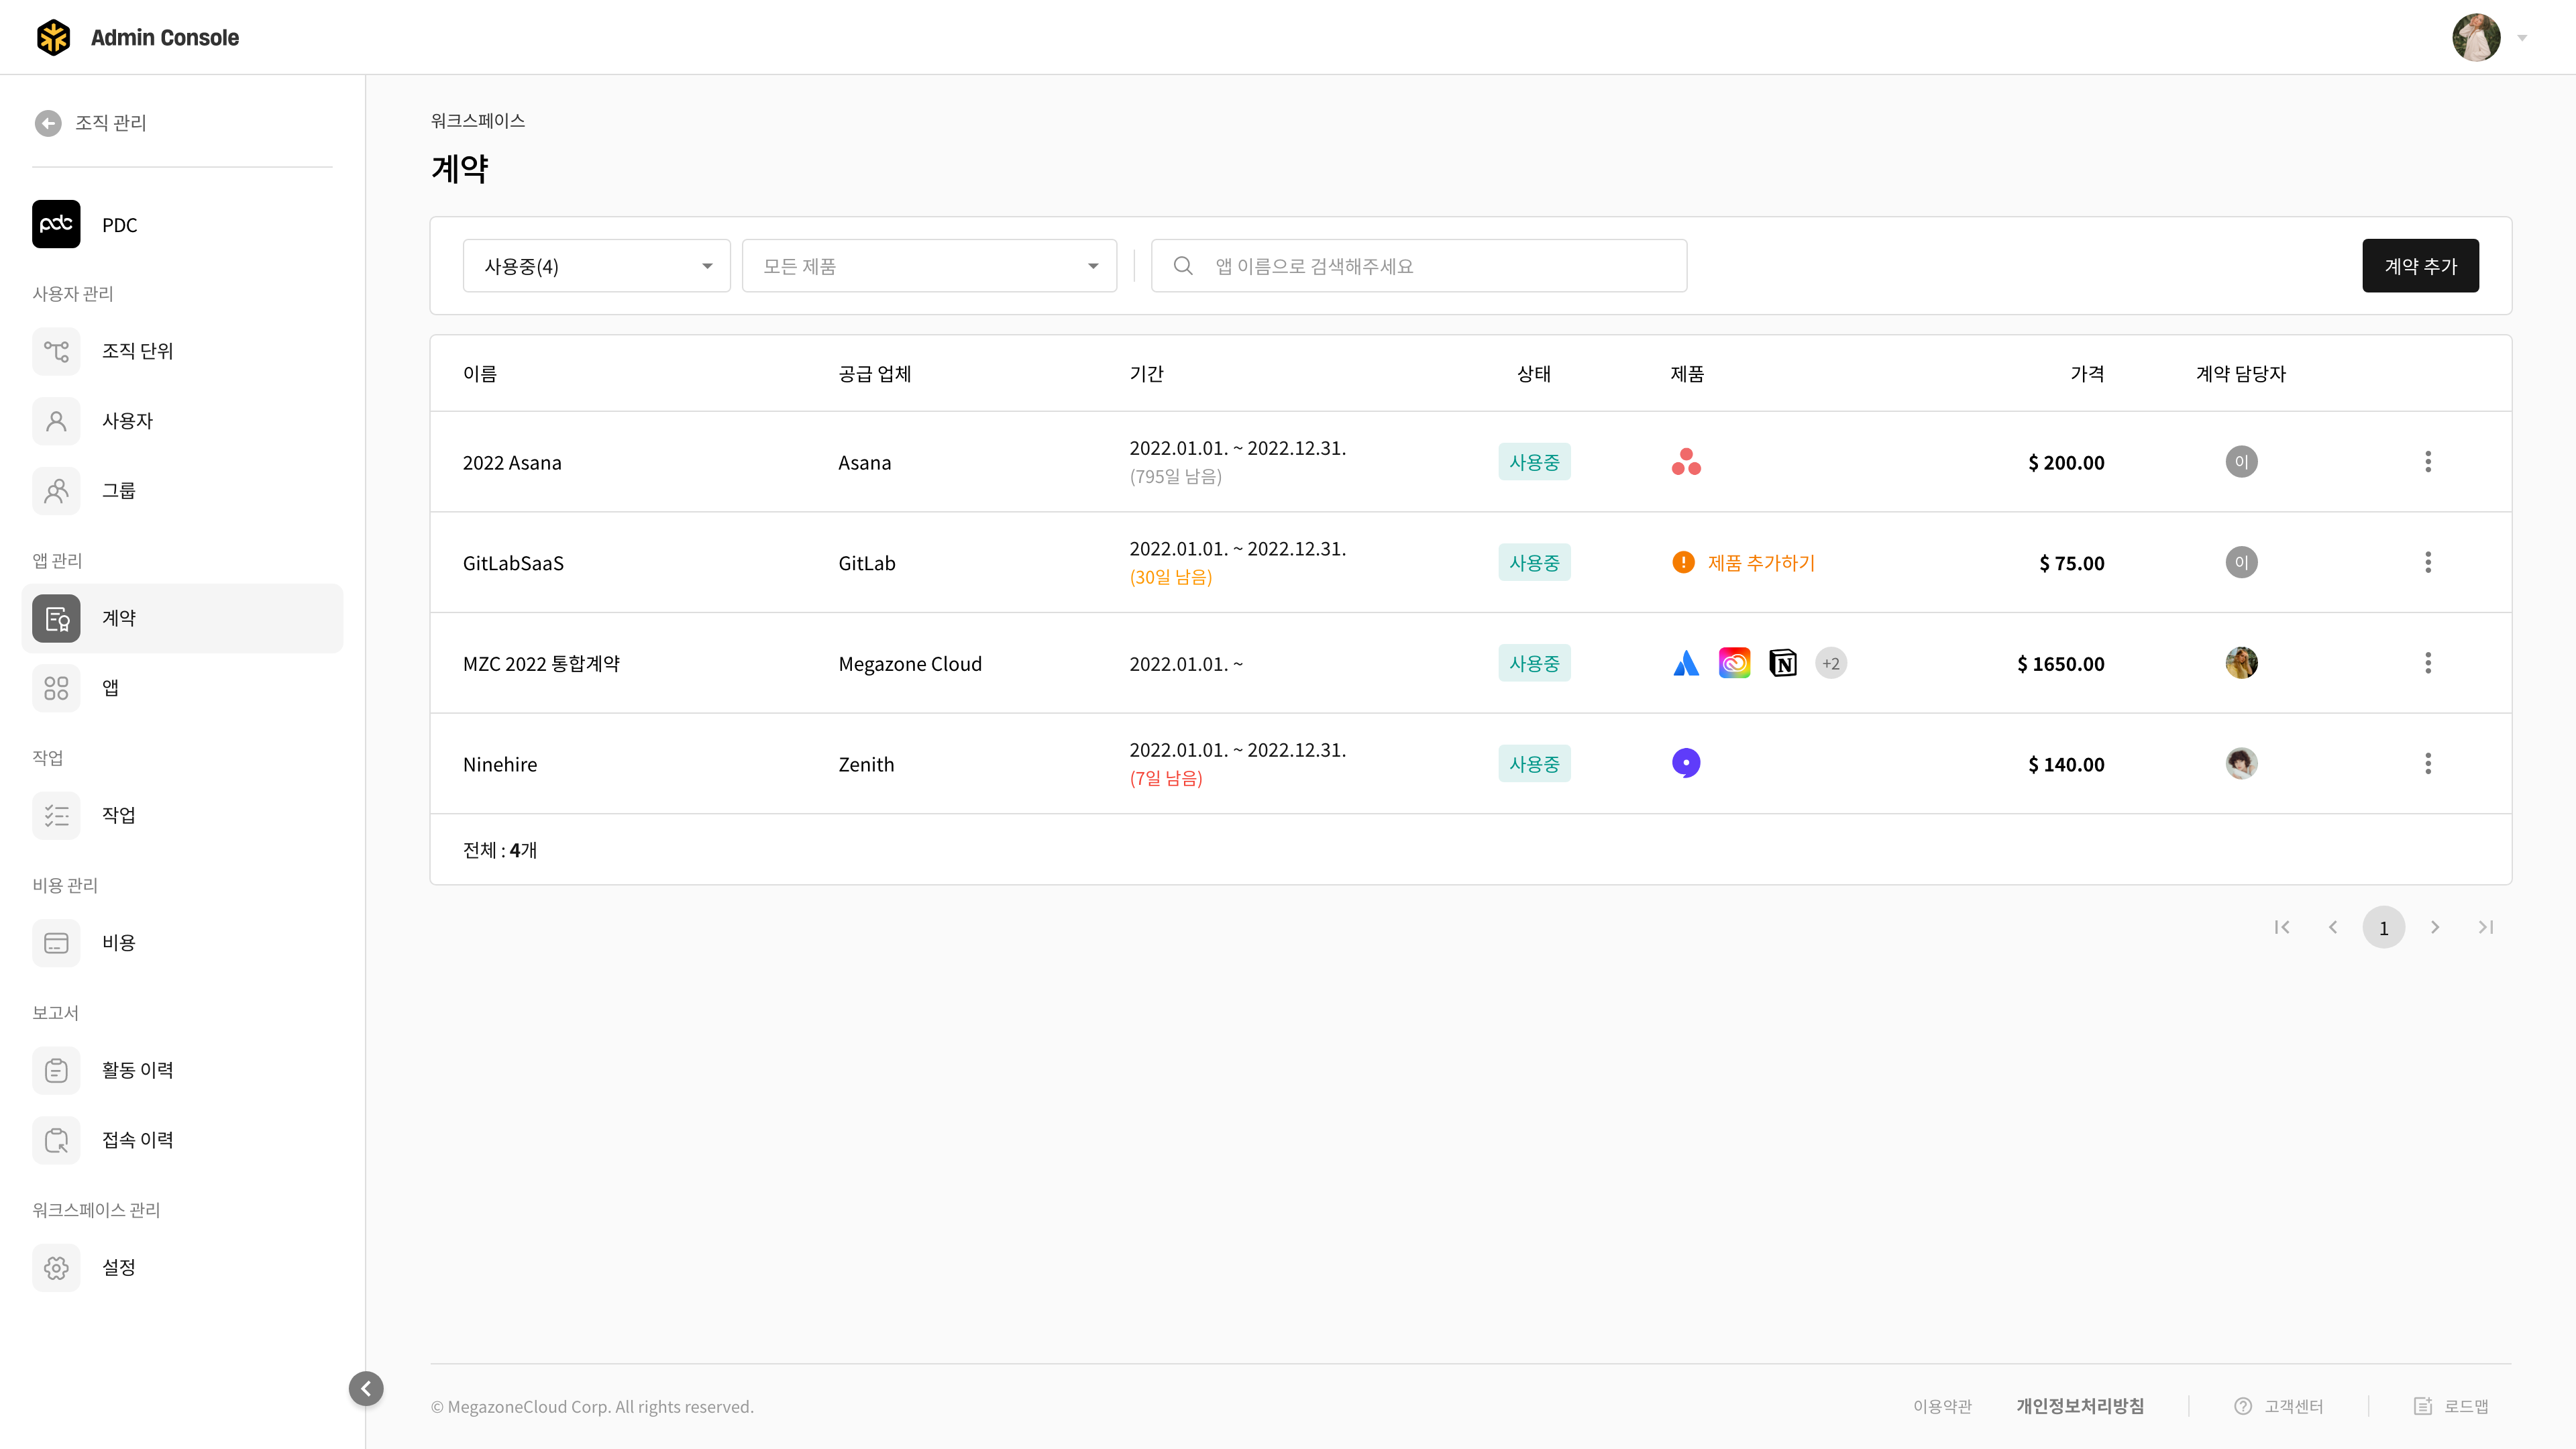This screenshot has width=2576, height=1449.
Task: Click the 조직 관리 back link text
Action: pyautogui.click(x=111, y=123)
